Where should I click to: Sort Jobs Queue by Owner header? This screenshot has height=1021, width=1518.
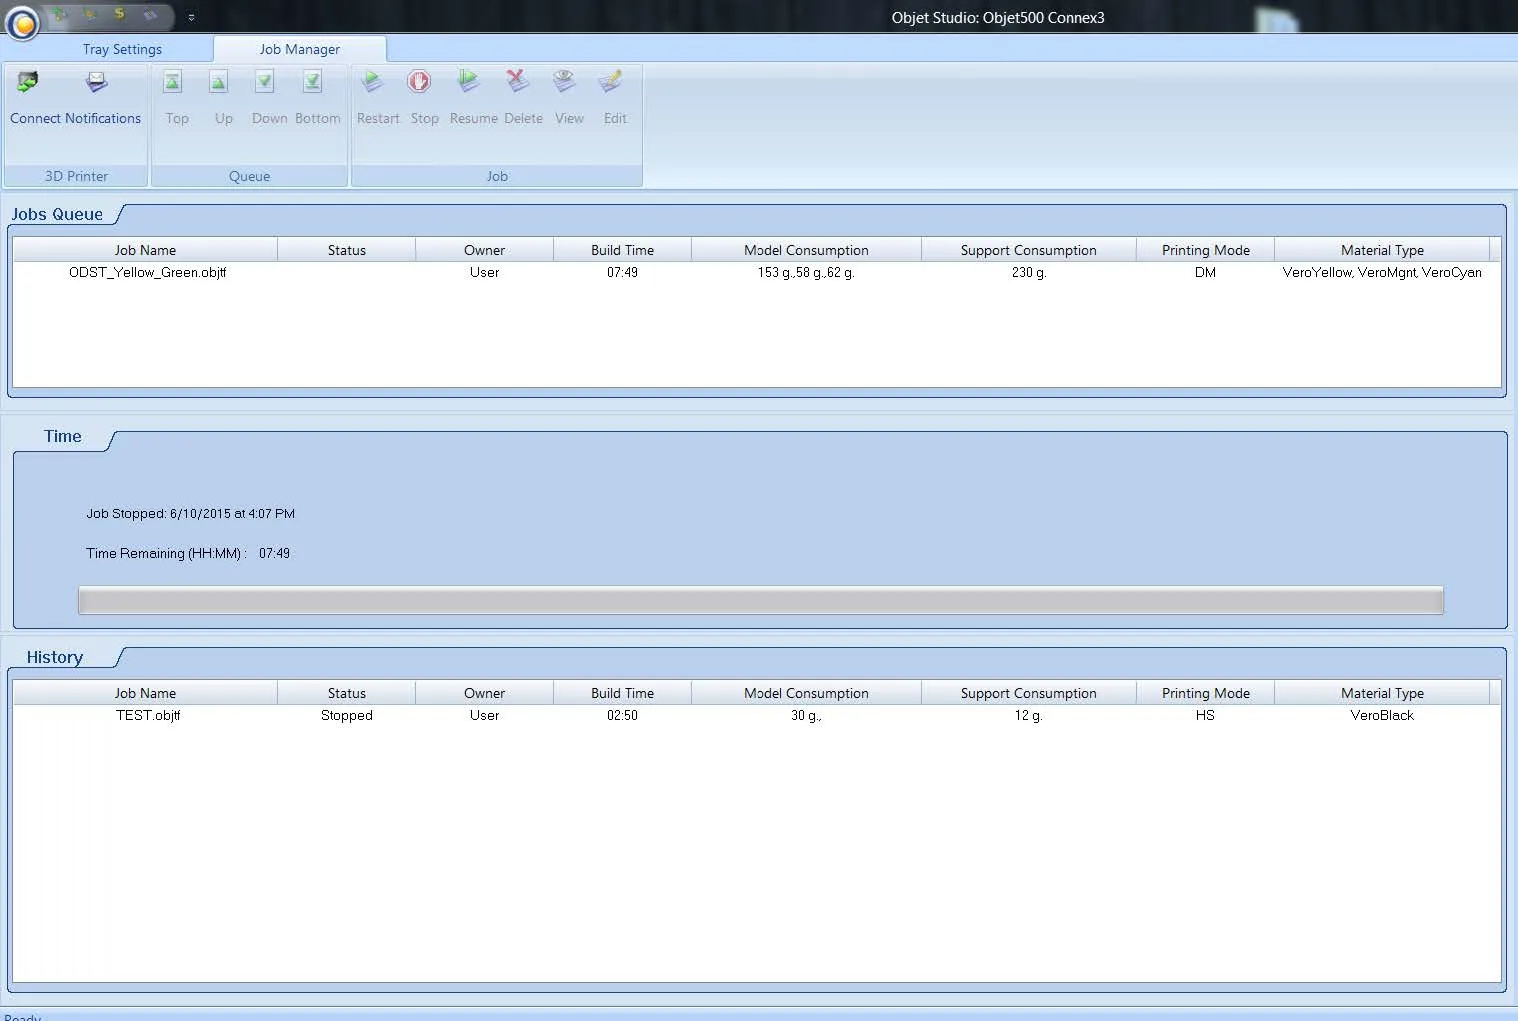click(484, 250)
